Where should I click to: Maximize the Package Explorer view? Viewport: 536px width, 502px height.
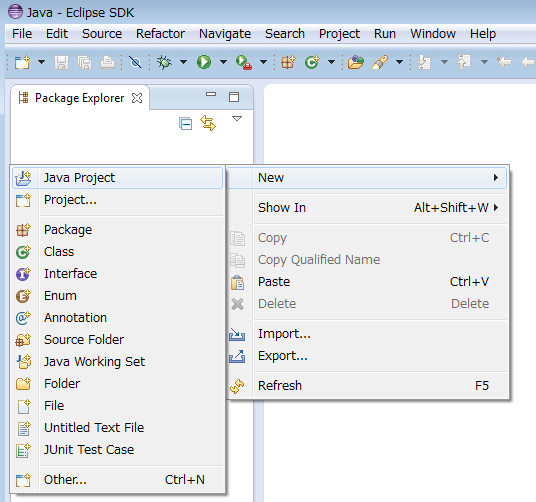pyautogui.click(x=234, y=97)
